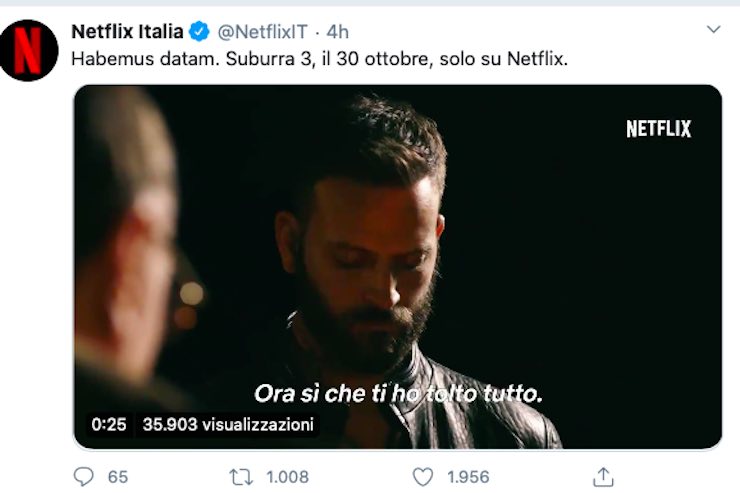This screenshot has width=740, height=493.
Task: Click the 65 replies count
Action: pyautogui.click(x=118, y=477)
